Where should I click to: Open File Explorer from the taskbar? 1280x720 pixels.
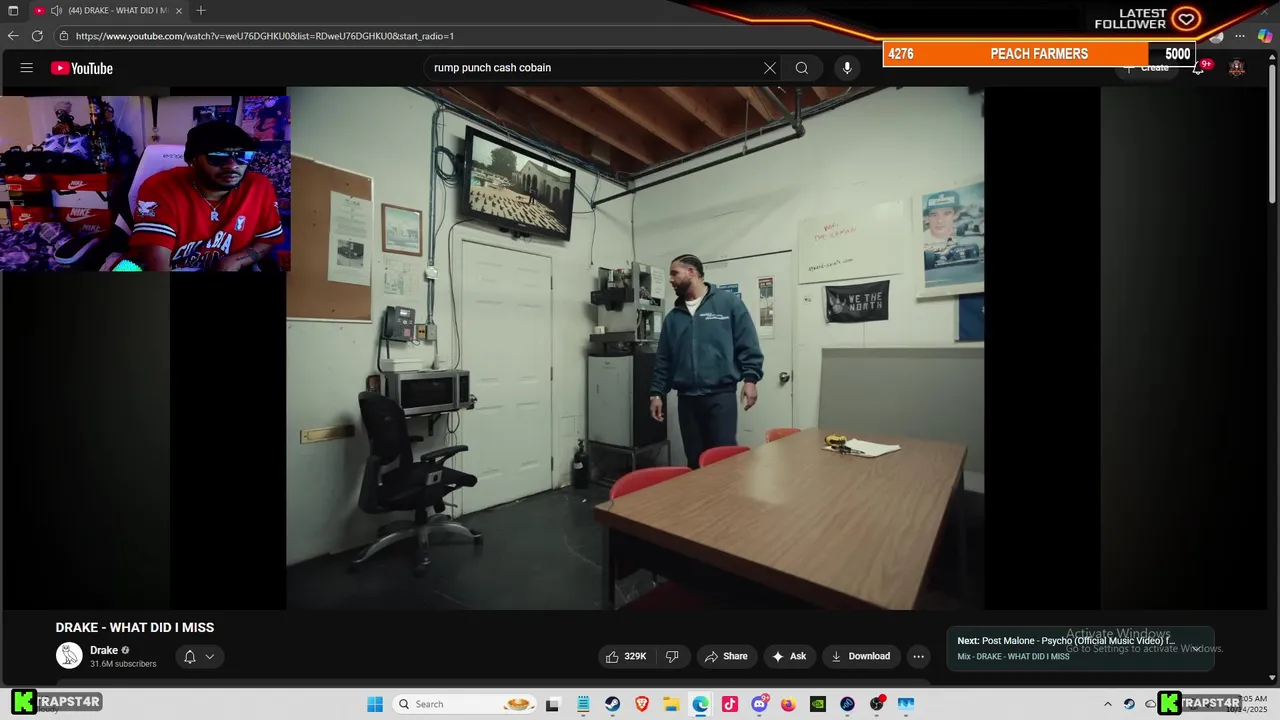pyautogui.click(x=670, y=704)
